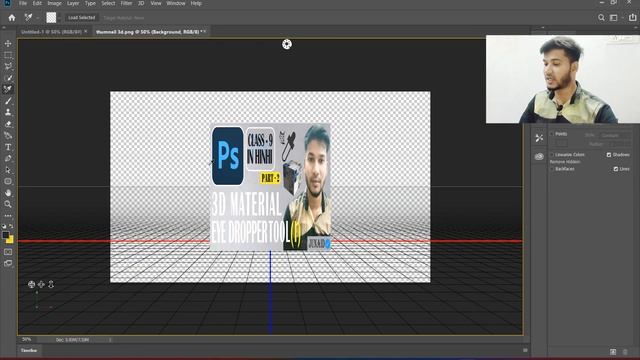Select the Move tool

8,43
